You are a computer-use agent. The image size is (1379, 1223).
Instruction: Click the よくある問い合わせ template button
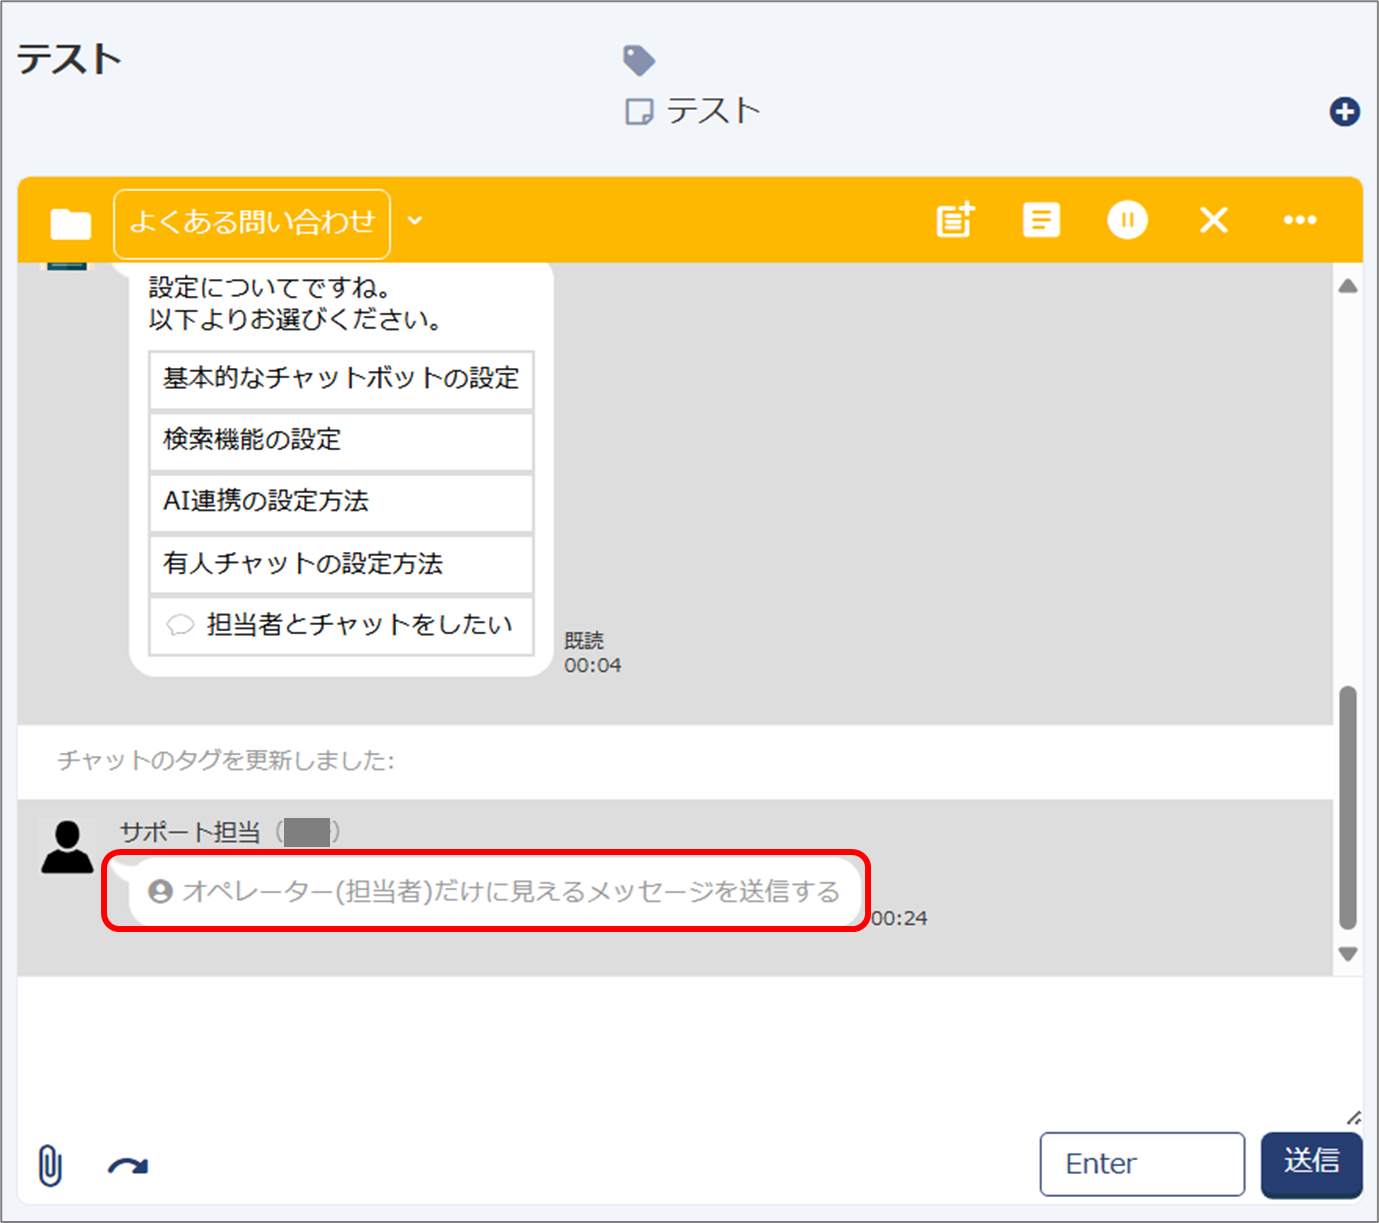[x=252, y=222]
